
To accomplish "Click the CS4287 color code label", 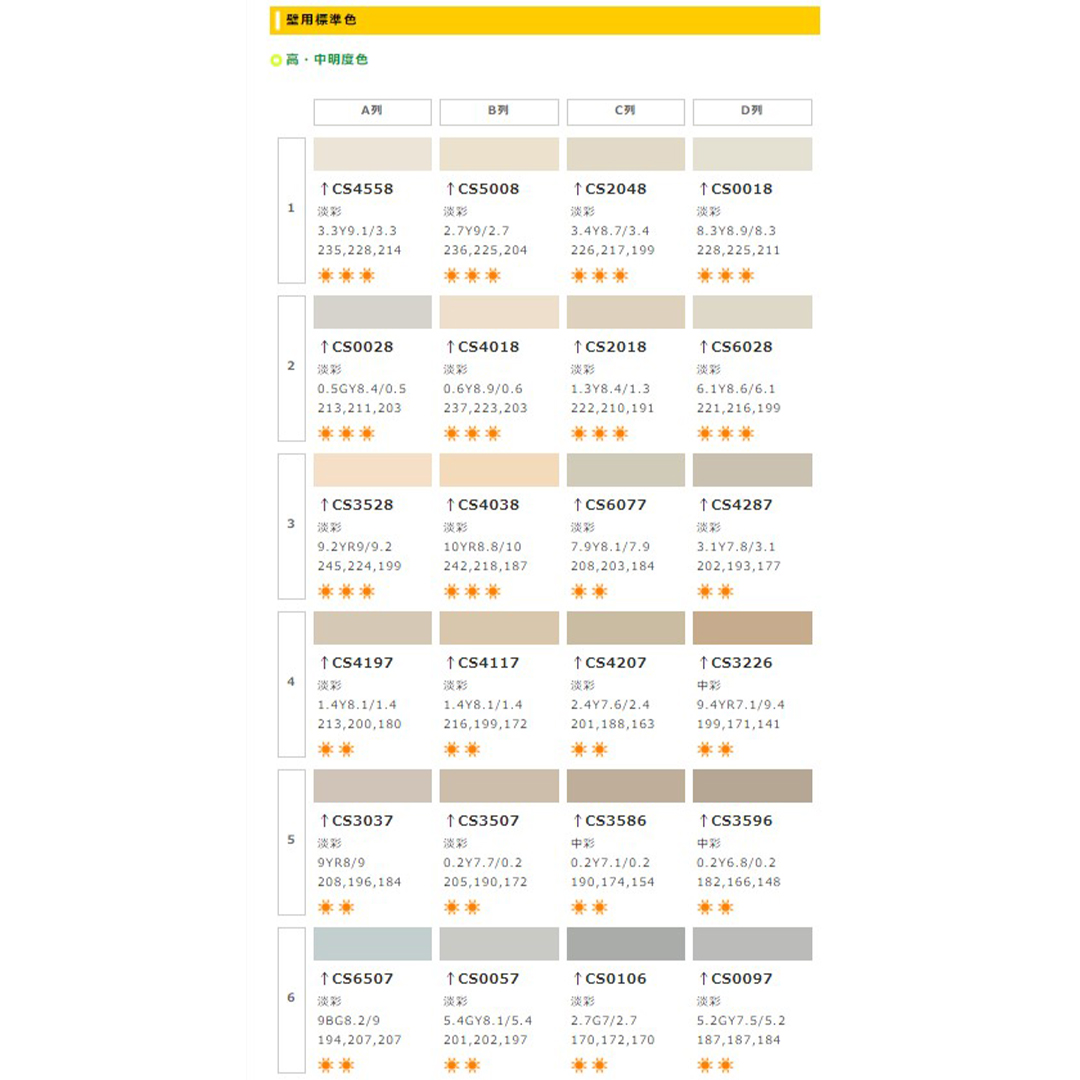I will coord(735,505).
